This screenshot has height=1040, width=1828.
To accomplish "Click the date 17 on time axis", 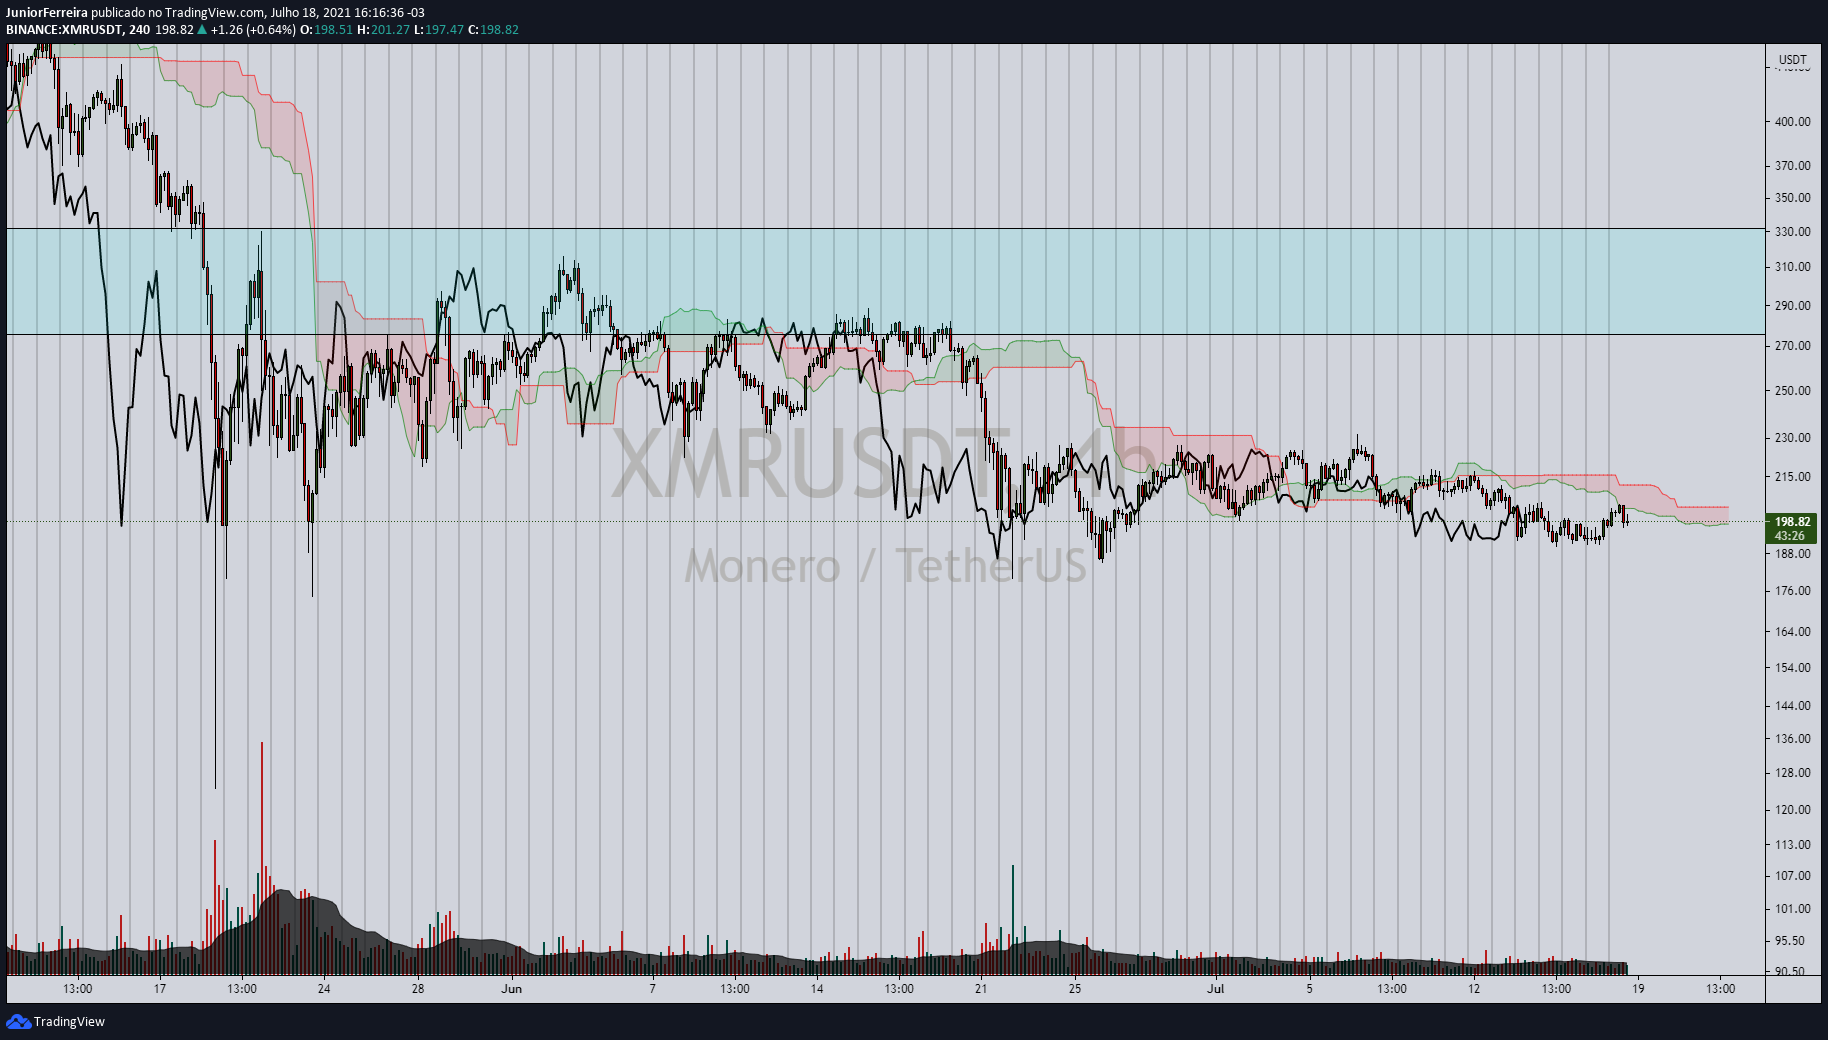I will [160, 989].
